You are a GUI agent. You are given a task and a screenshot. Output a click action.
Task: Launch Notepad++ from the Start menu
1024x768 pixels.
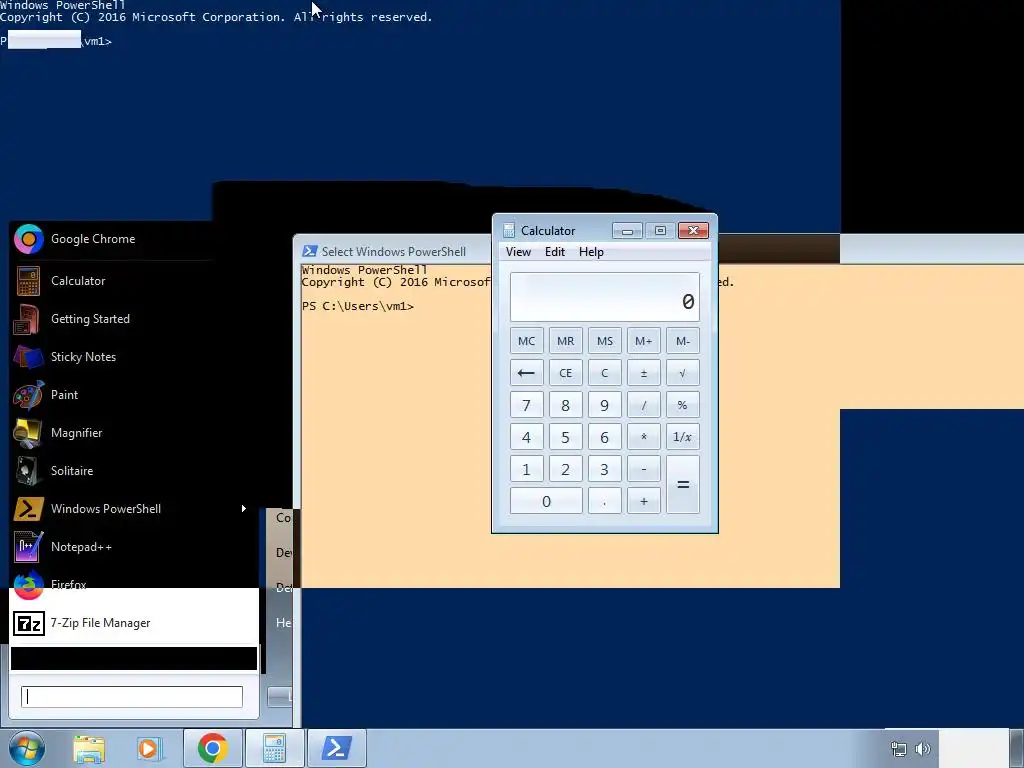[134, 547]
